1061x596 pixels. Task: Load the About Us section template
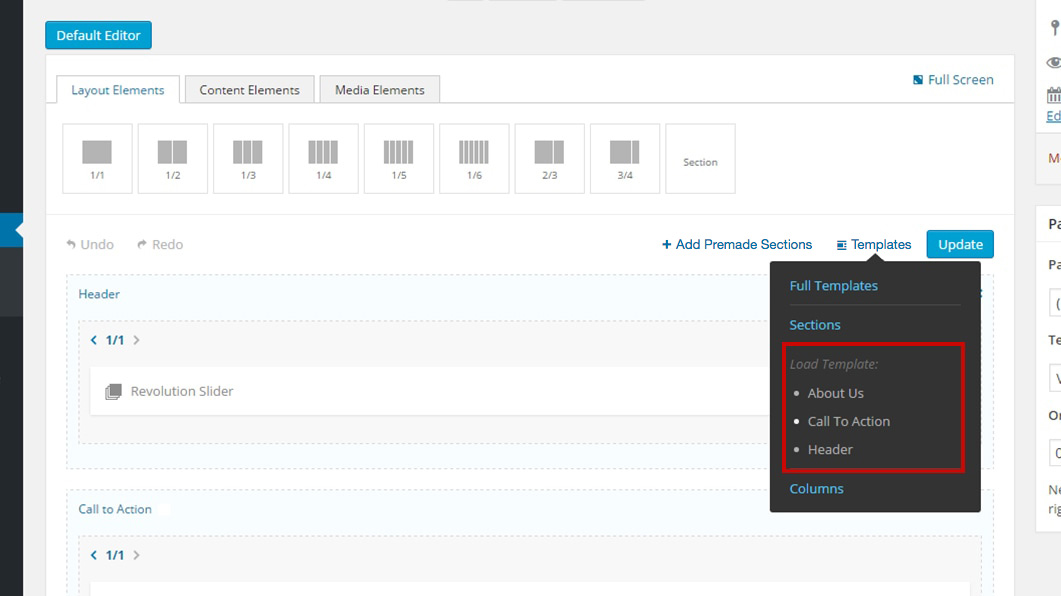836,393
